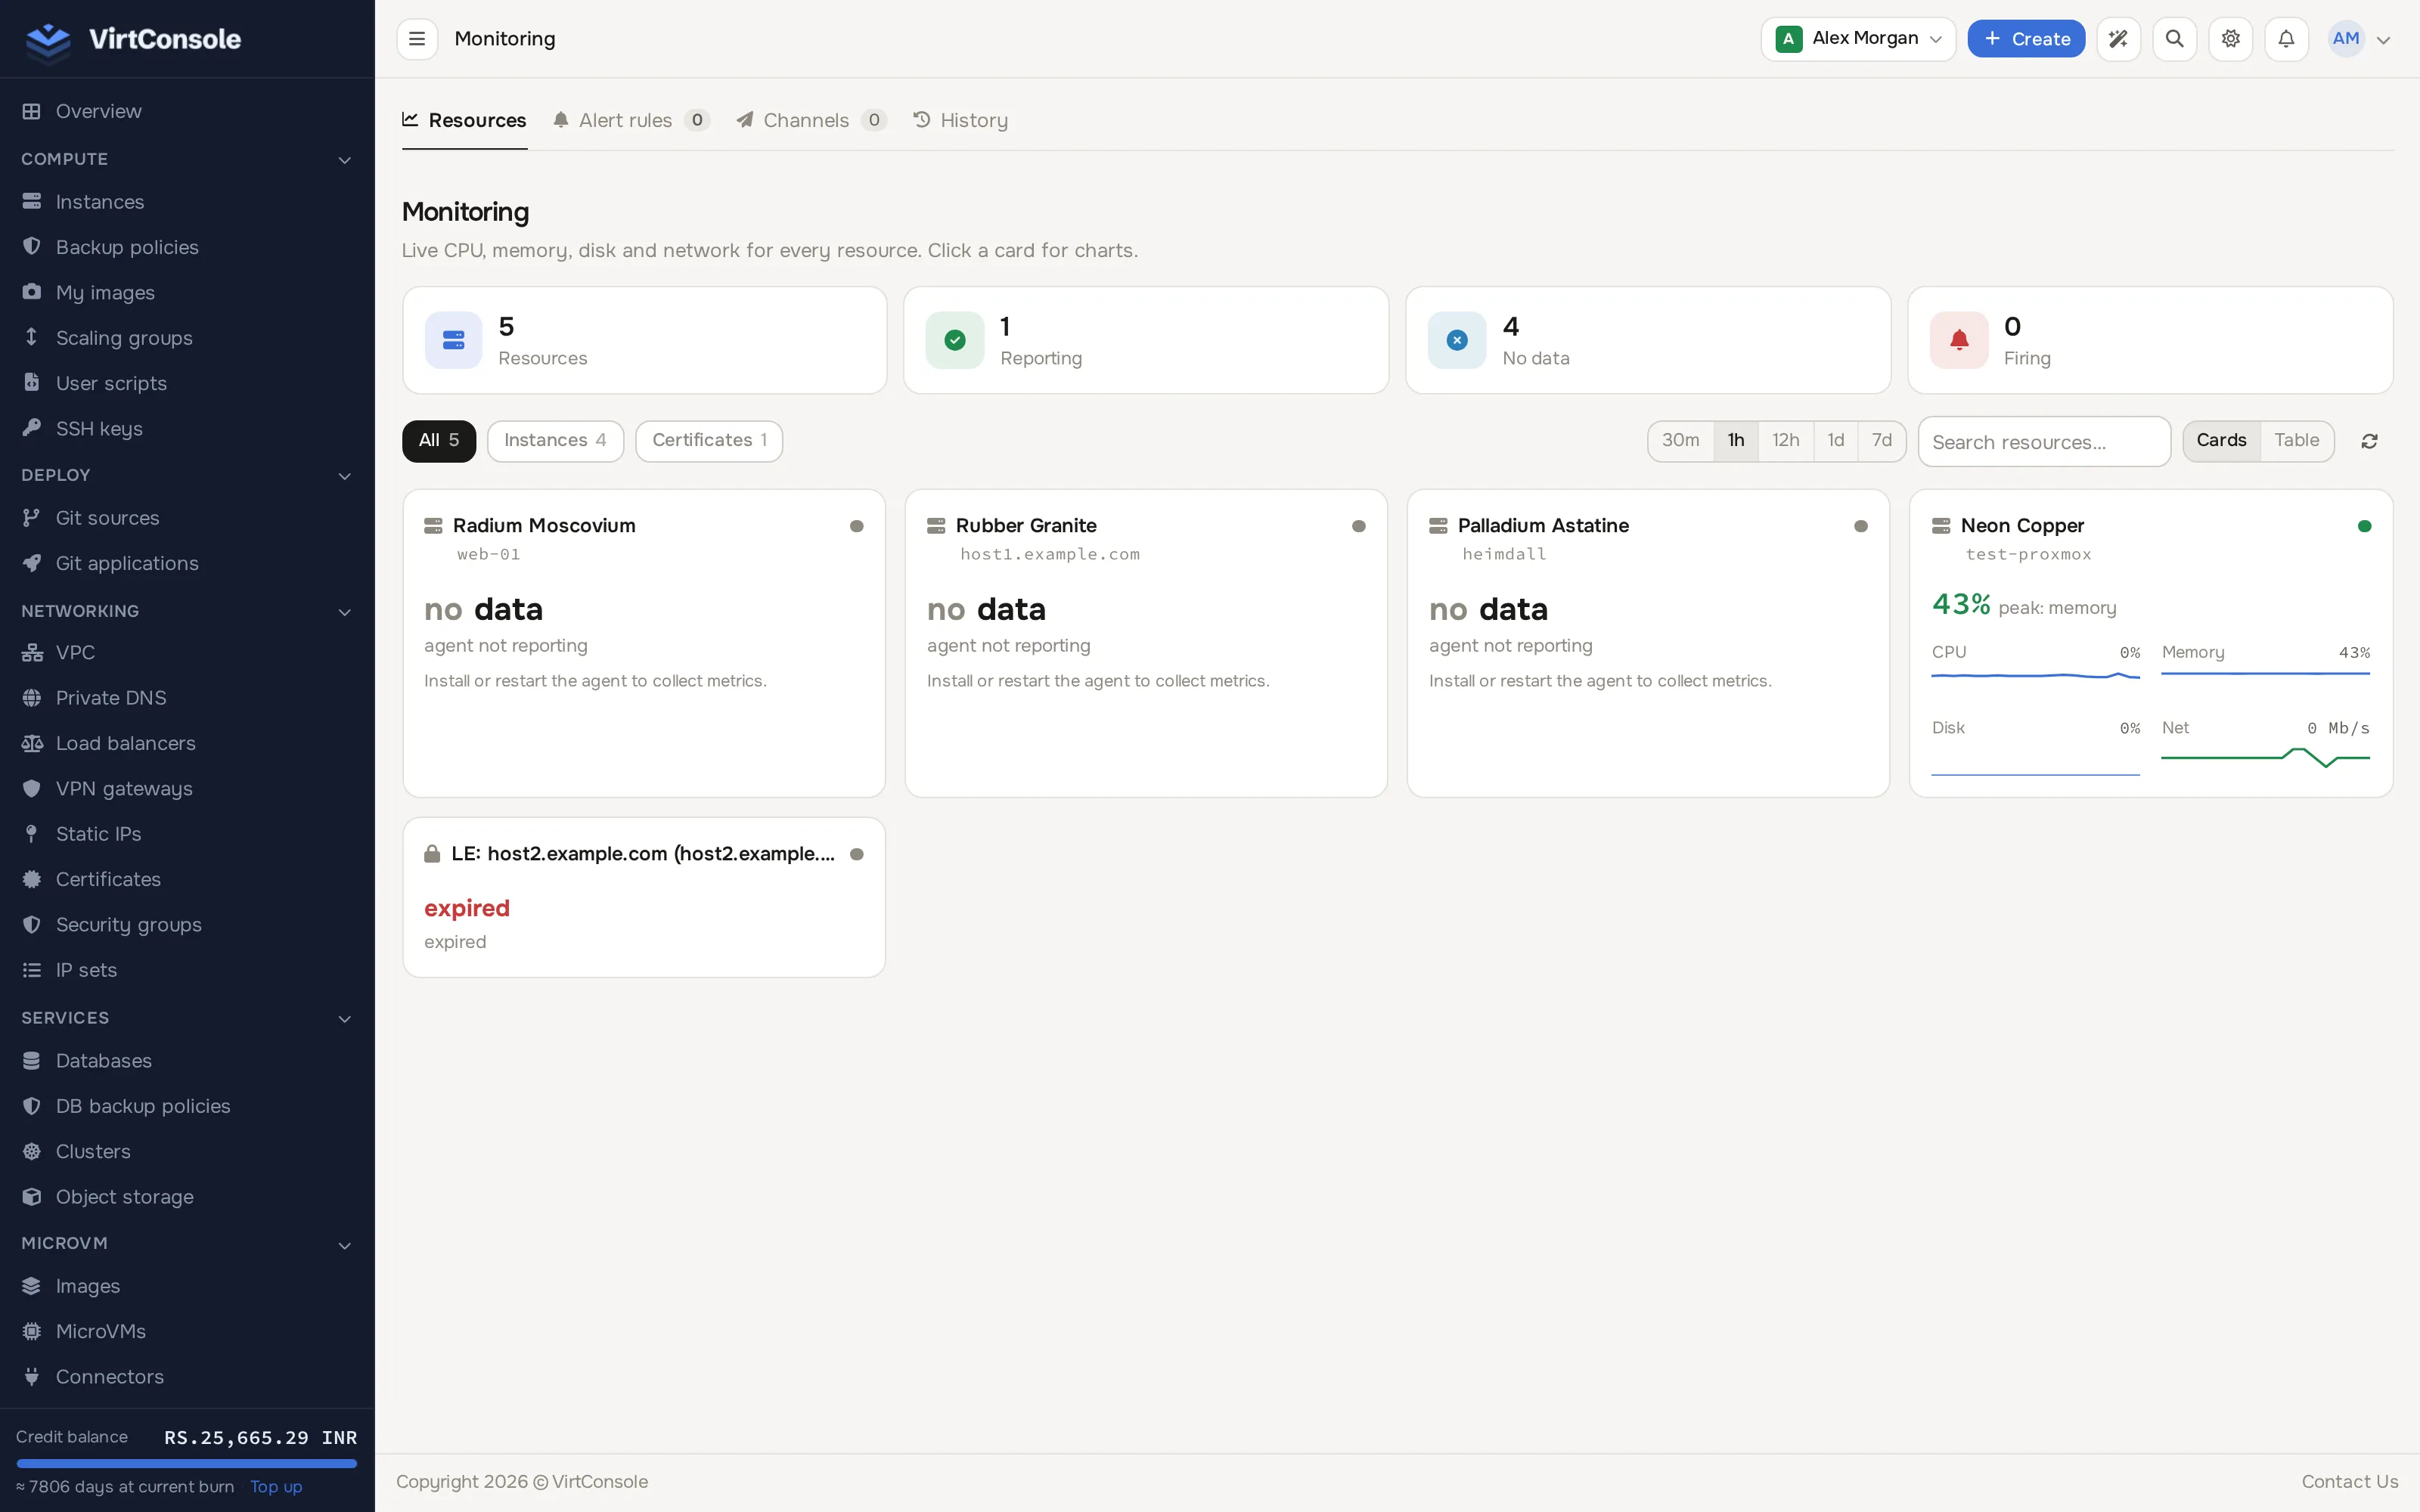
Task: Select the 12h time range
Action: [x=1786, y=441]
